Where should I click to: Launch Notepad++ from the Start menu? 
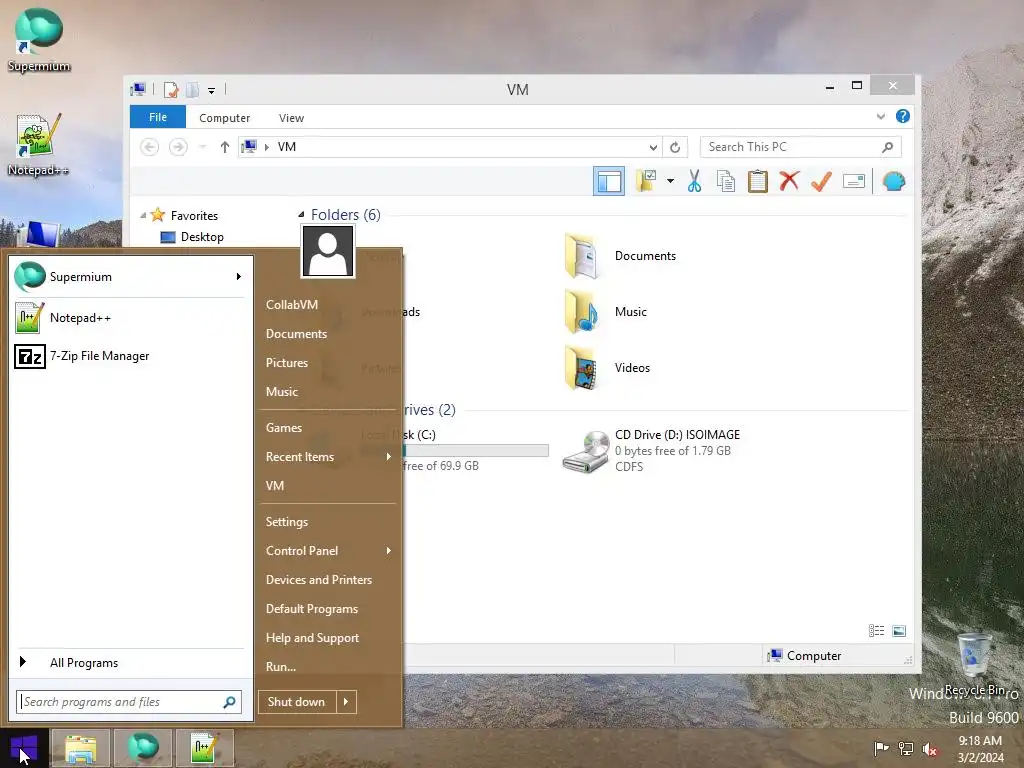pos(129,318)
